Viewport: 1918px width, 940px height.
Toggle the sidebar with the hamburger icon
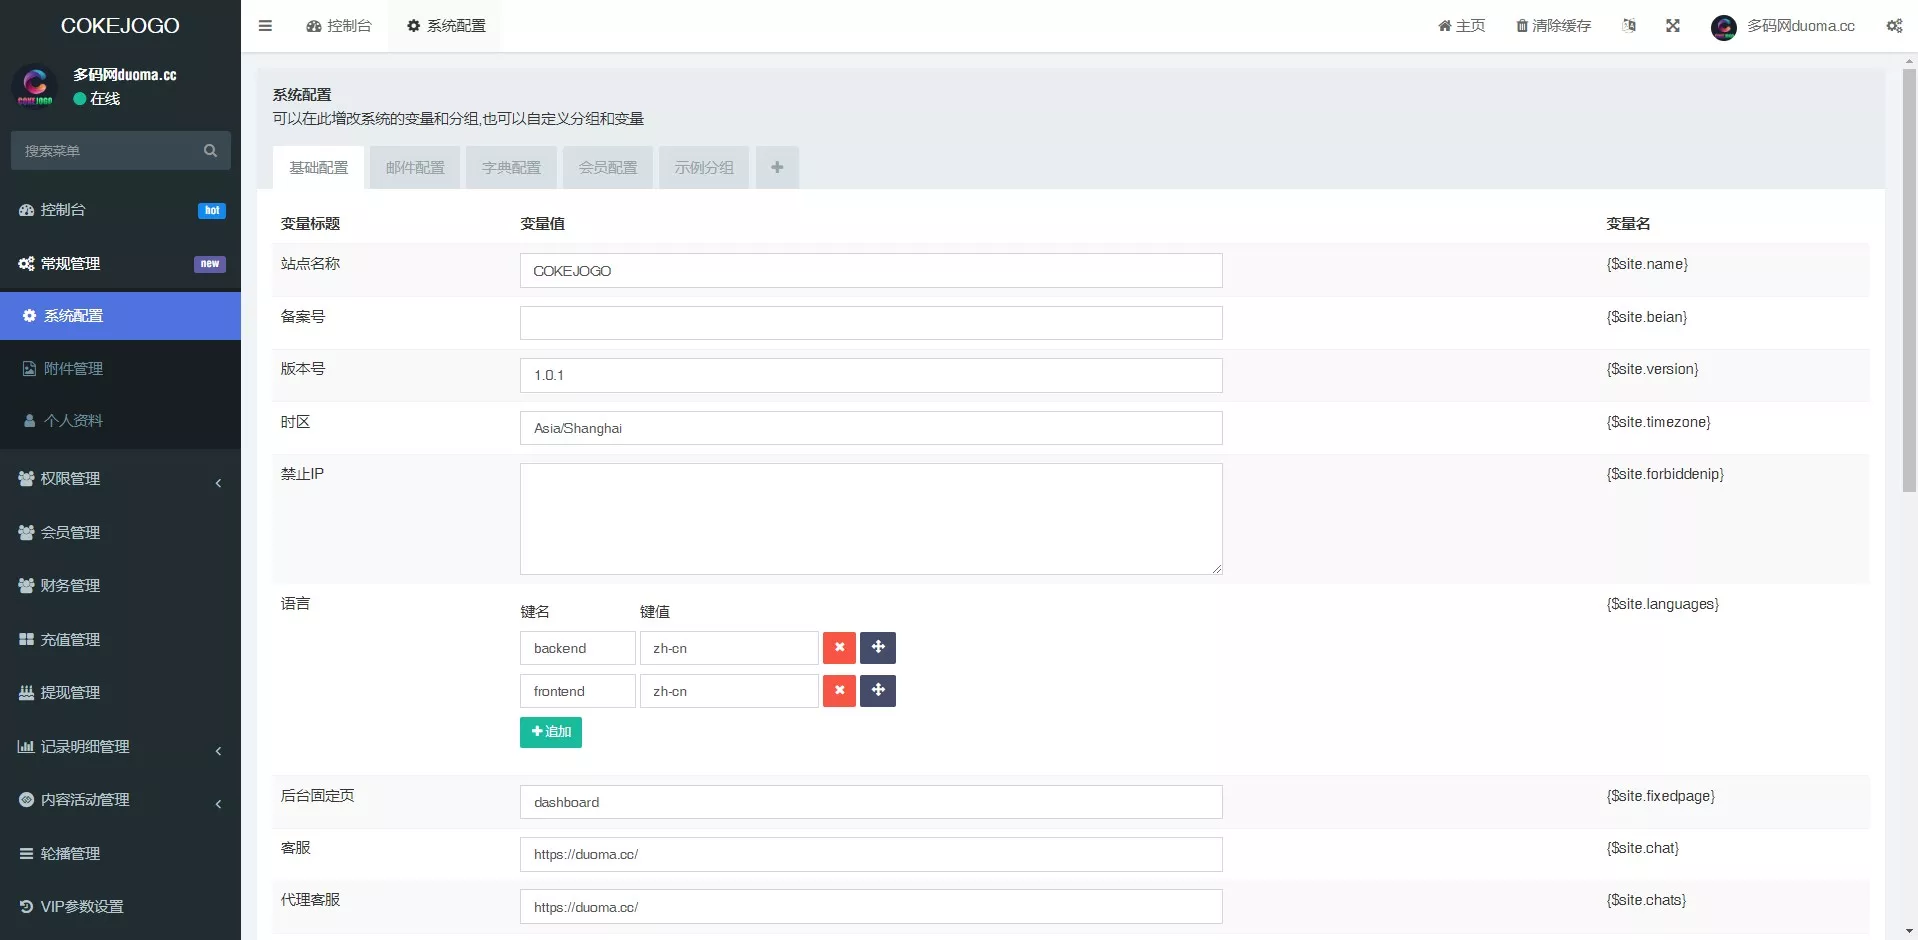click(x=265, y=25)
